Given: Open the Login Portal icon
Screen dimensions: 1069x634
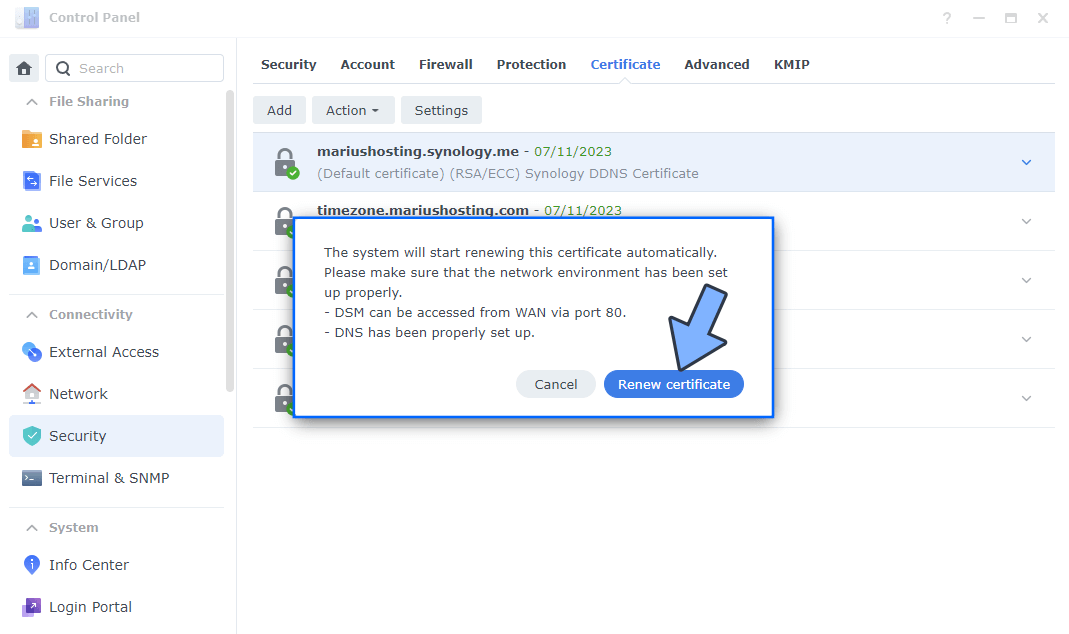Looking at the screenshot, I should click(31, 607).
